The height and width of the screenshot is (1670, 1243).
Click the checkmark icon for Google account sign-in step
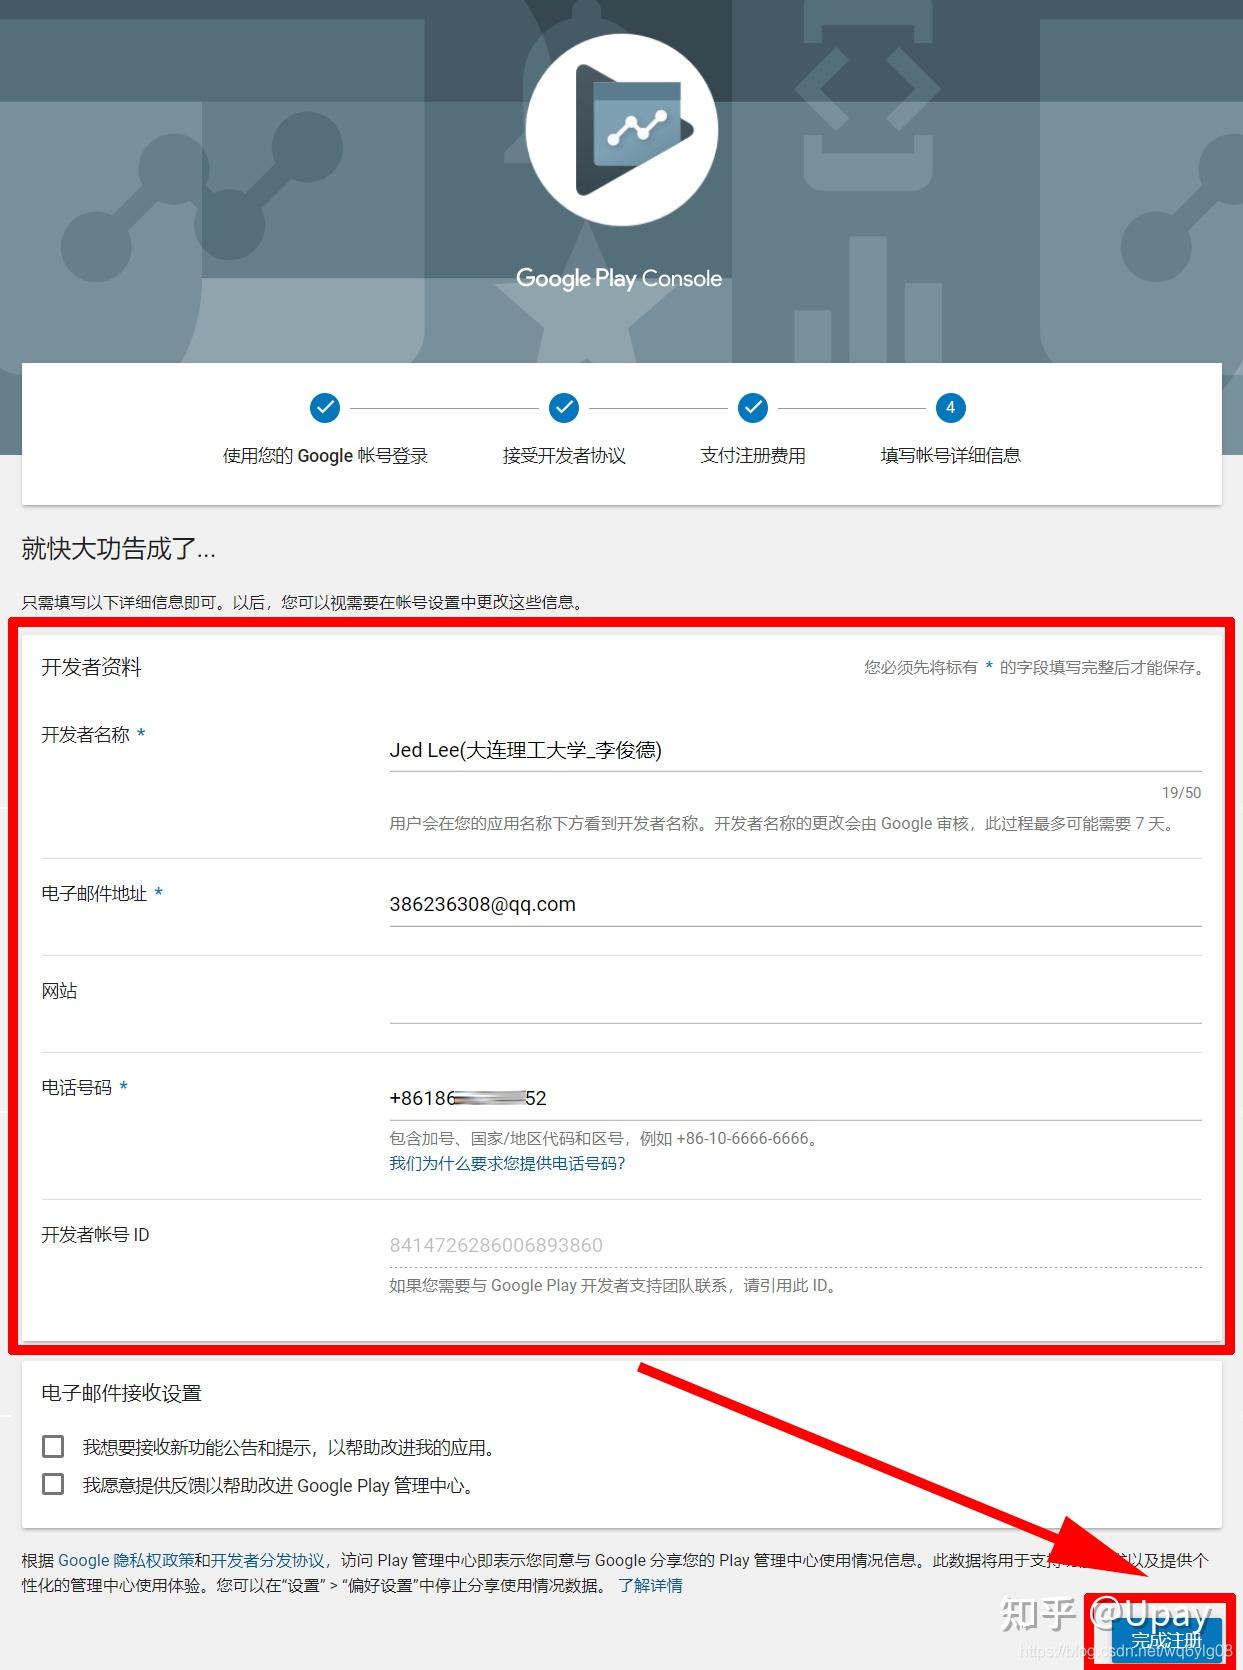[325, 408]
